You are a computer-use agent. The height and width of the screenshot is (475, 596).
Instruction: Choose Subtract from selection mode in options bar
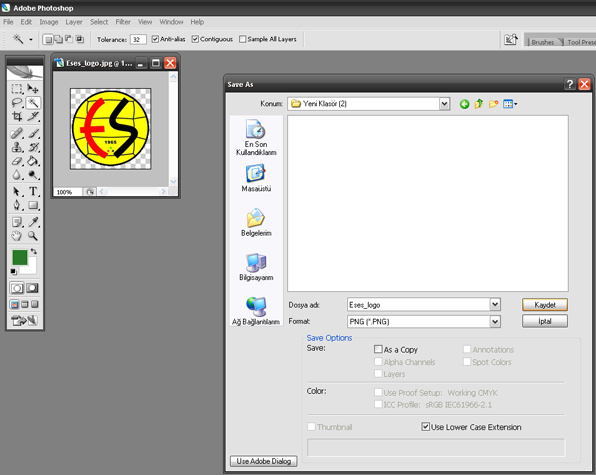coord(69,39)
